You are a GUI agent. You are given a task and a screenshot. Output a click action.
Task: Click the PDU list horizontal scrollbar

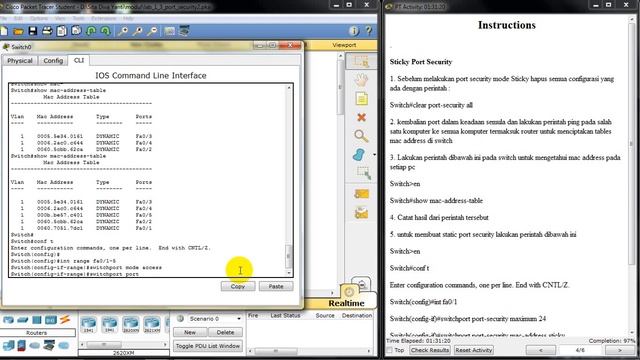coord(310,351)
